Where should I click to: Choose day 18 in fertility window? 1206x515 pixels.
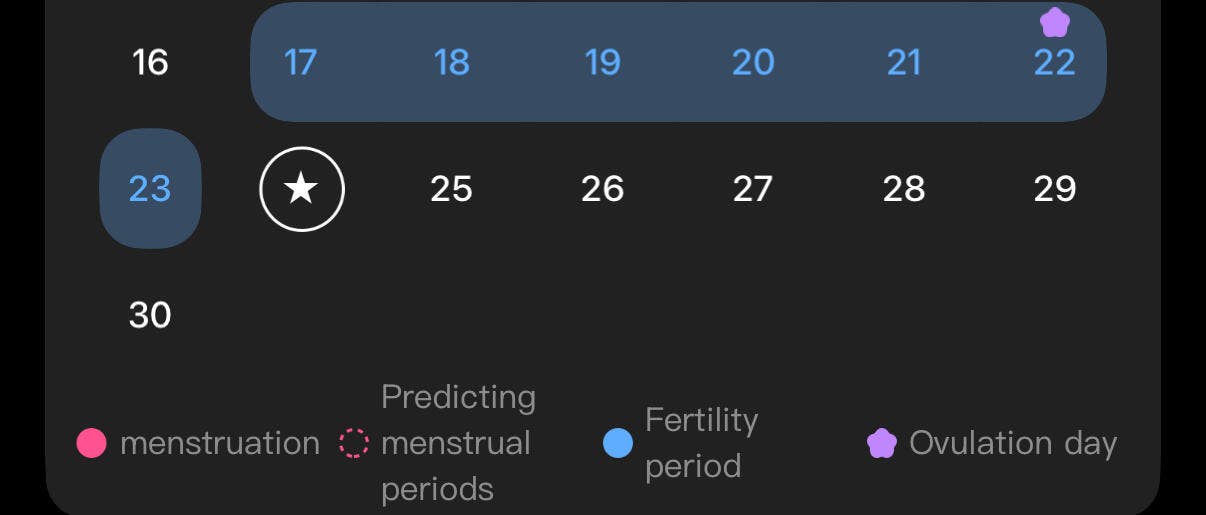452,63
